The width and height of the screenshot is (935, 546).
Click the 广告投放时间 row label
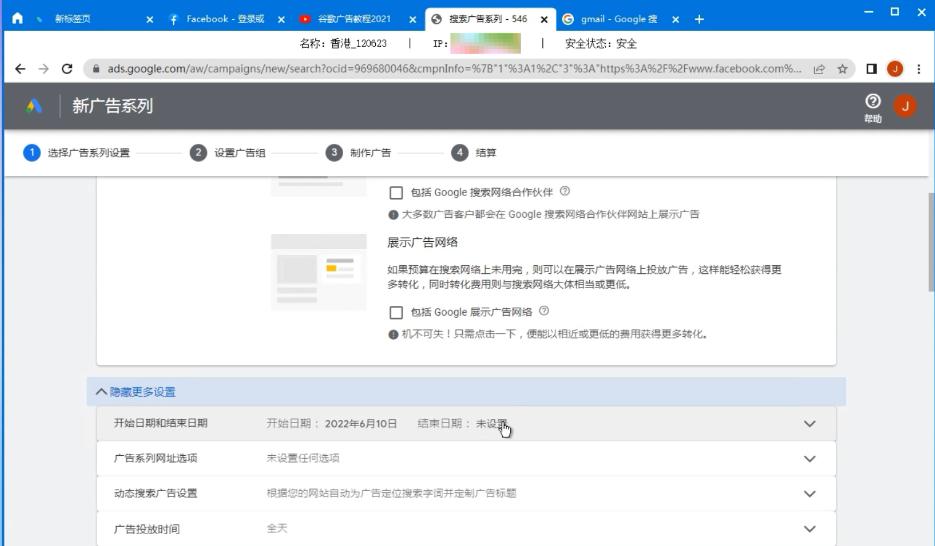(147, 529)
